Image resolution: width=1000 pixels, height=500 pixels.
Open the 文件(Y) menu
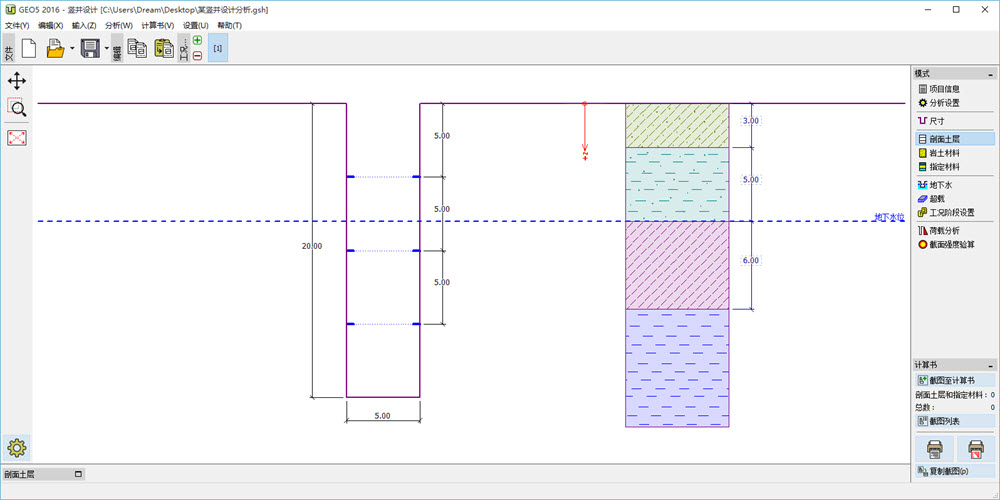pos(17,26)
